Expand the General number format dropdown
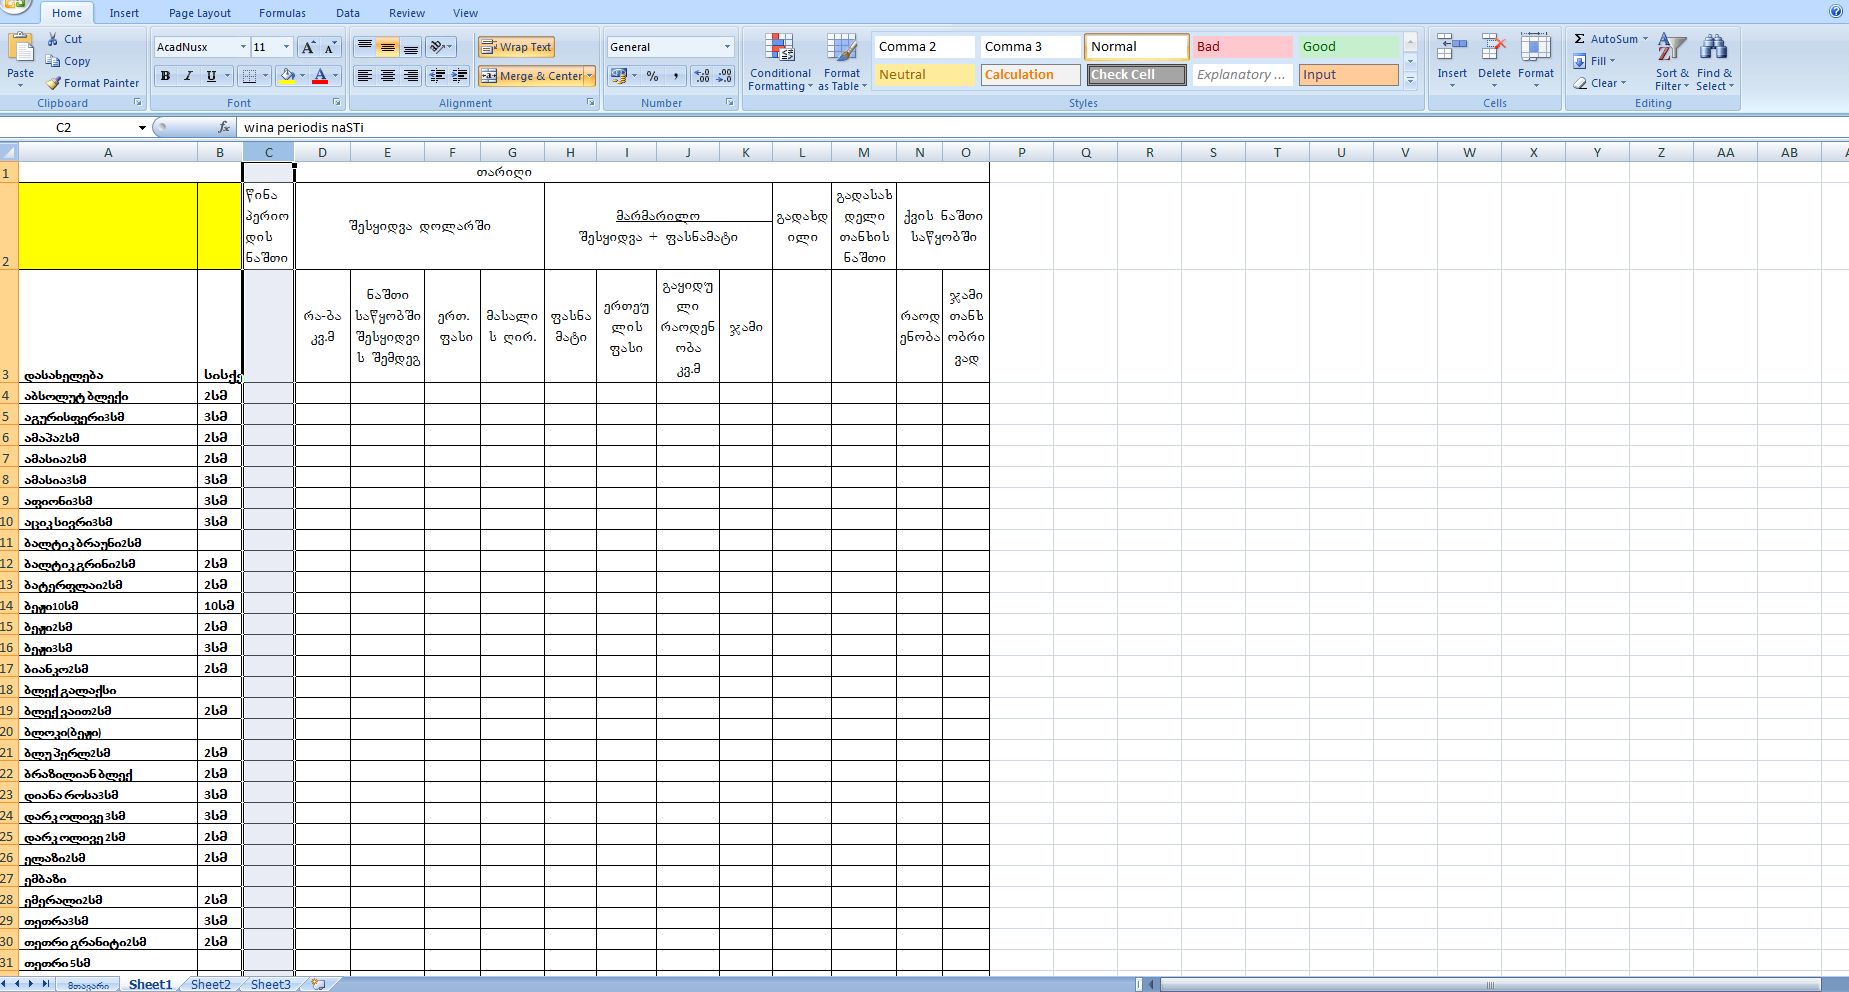 (x=727, y=47)
